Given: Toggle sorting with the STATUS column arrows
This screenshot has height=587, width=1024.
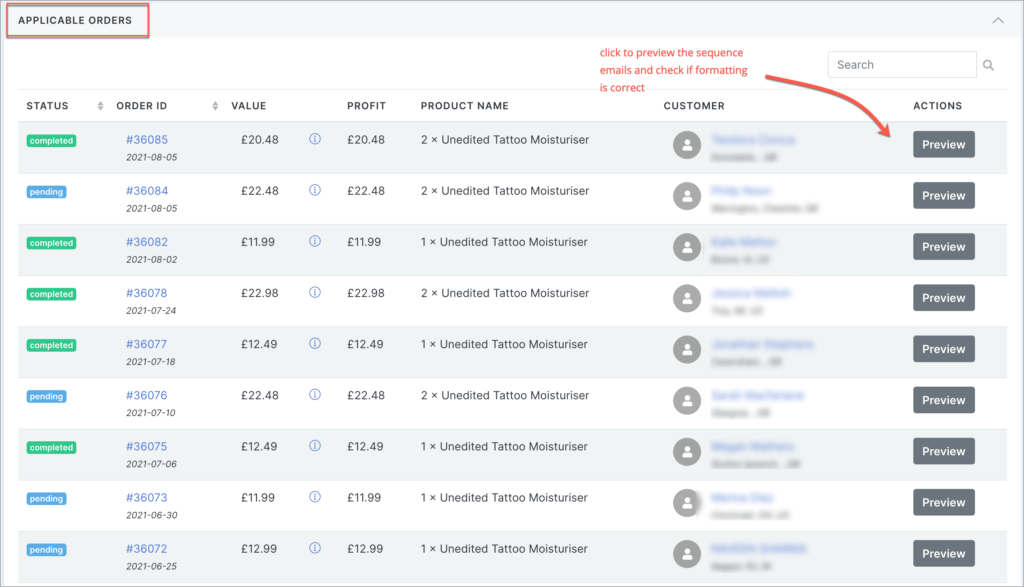Looking at the screenshot, I should [x=100, y=105].
